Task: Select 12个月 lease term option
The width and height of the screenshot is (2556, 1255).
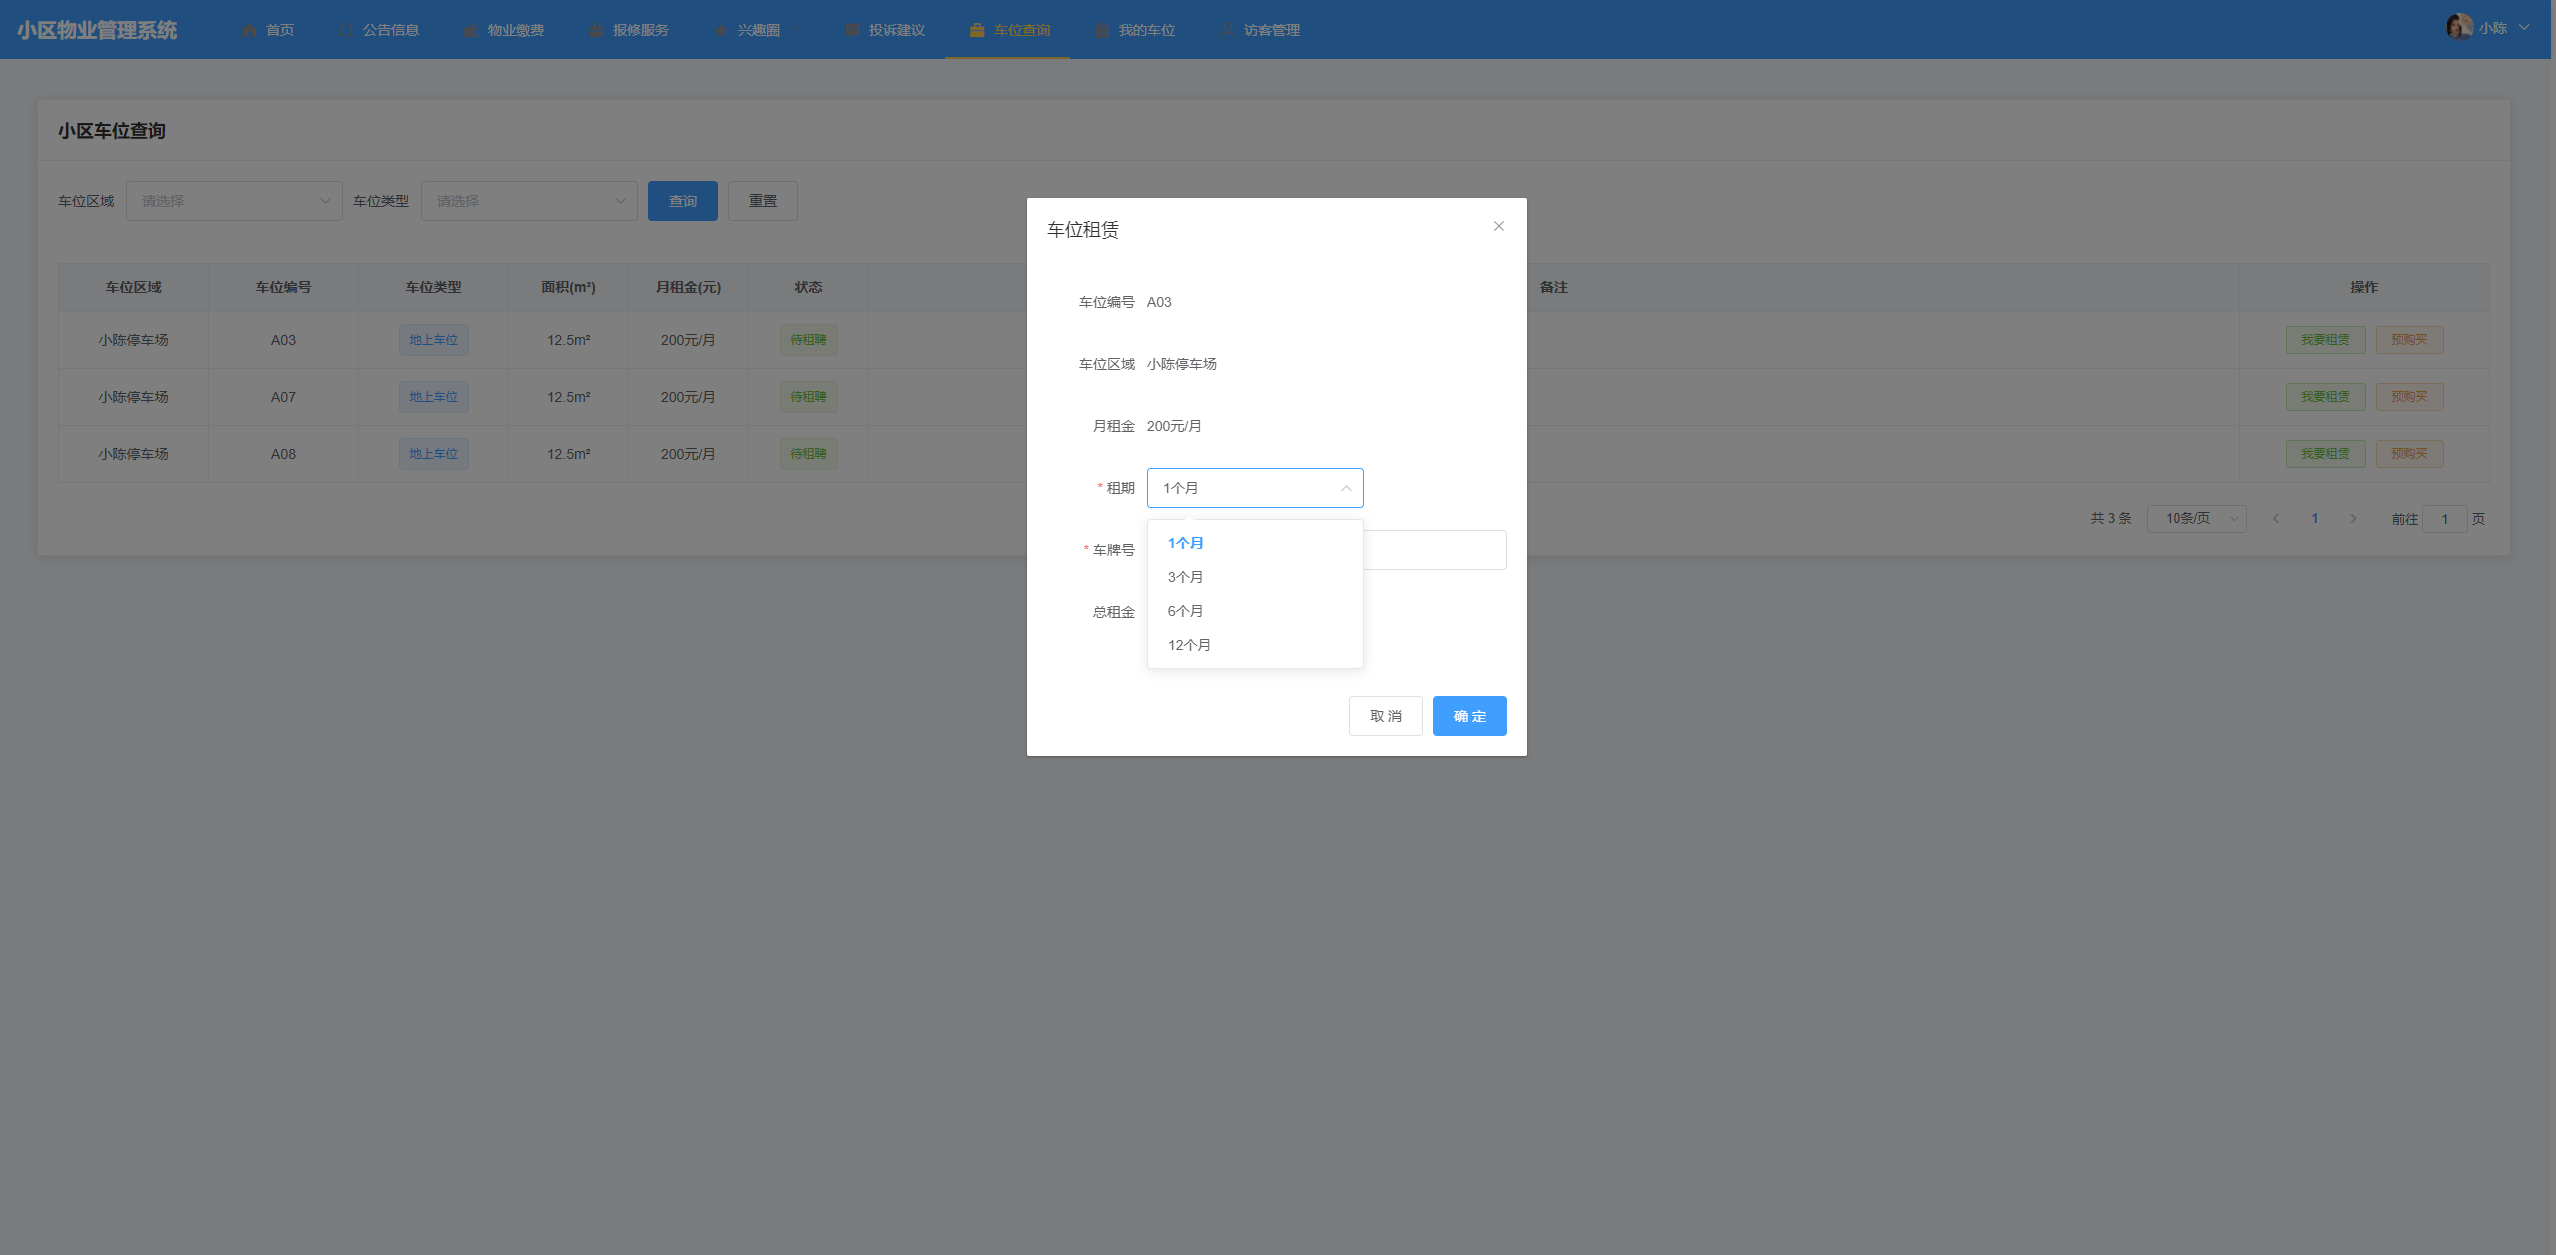Action: 1189,645
